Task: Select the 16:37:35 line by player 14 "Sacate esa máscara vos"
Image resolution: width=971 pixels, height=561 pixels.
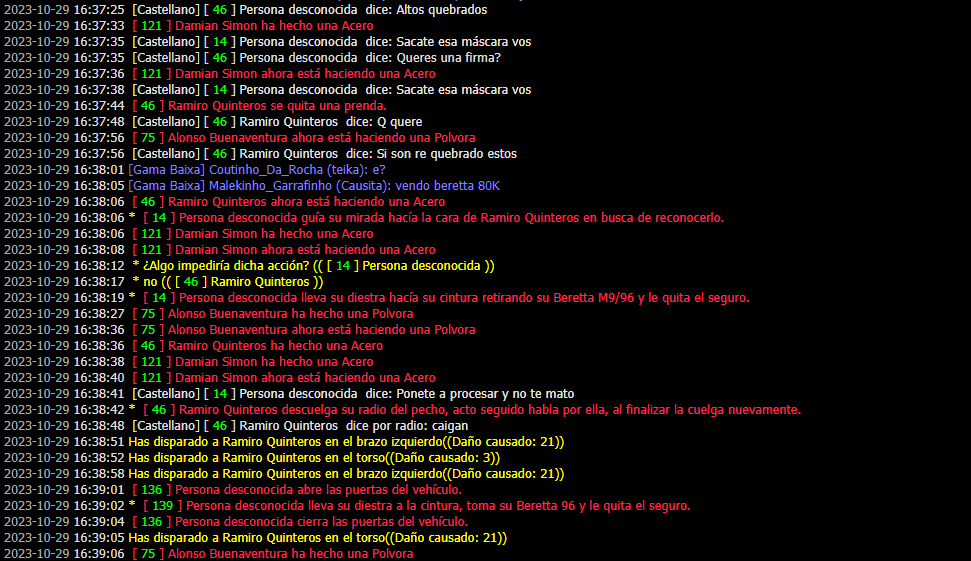Action: [268, 42]
